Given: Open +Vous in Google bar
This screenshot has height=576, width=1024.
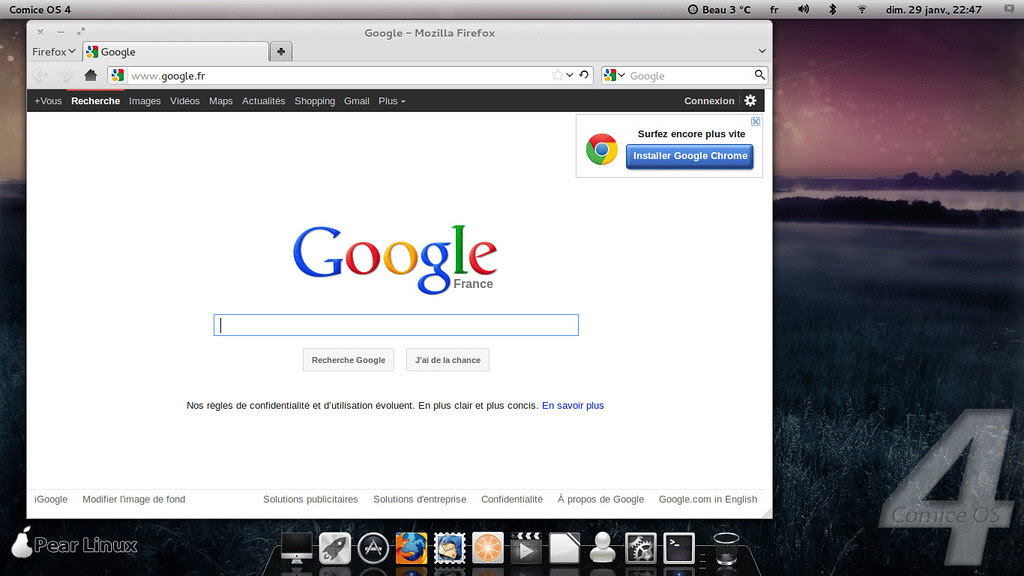Looking at the screenshot, I should (x=48, y=101).
